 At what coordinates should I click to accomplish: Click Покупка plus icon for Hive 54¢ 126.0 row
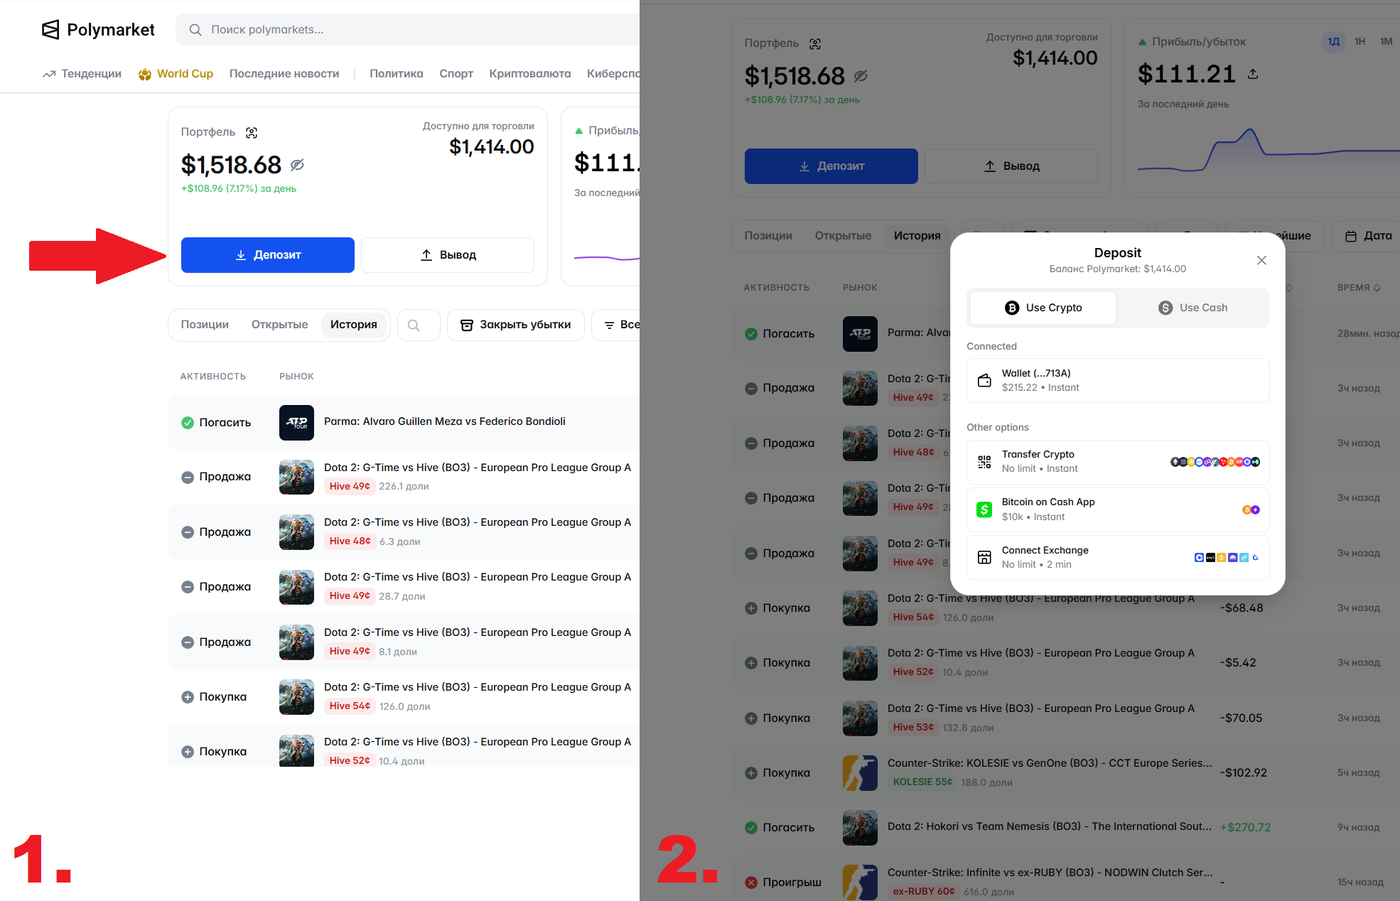(187, 698)
